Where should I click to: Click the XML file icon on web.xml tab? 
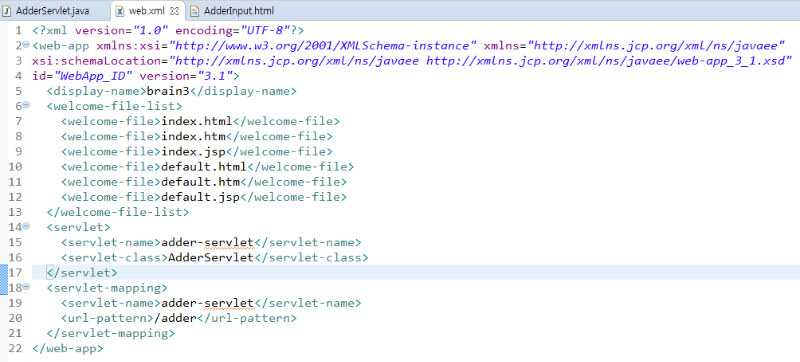point(120,11)
